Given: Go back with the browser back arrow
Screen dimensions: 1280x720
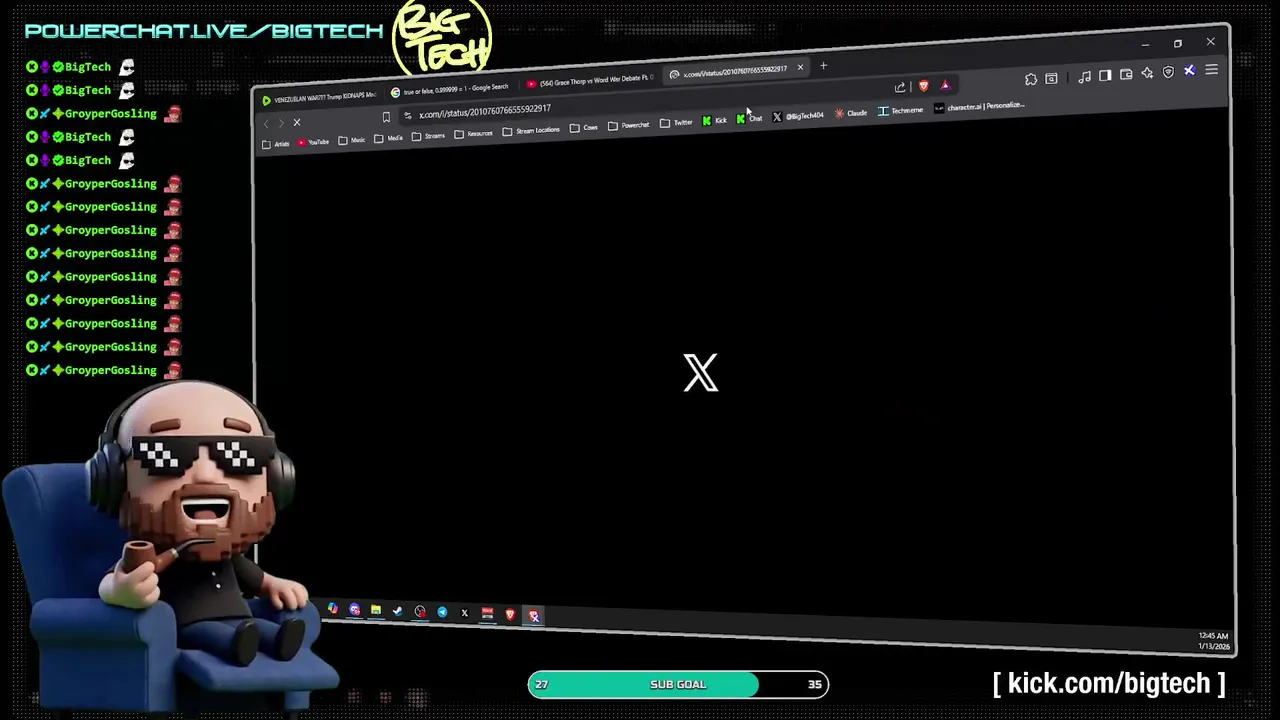Looking at the screenshot, I should pos(266,124).
